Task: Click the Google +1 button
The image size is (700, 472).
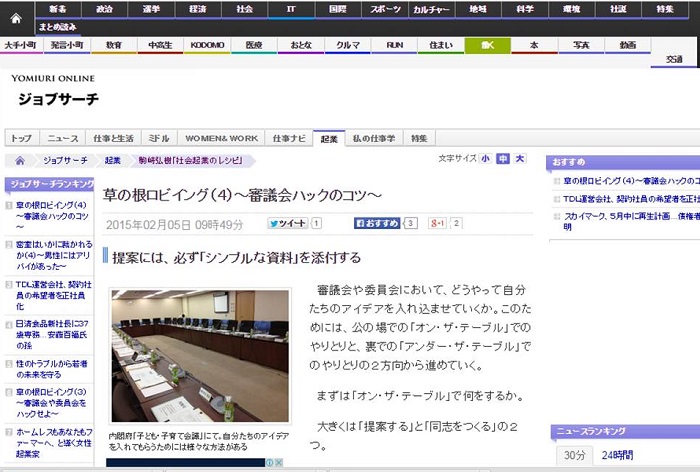Action: (x=437, y=223)
